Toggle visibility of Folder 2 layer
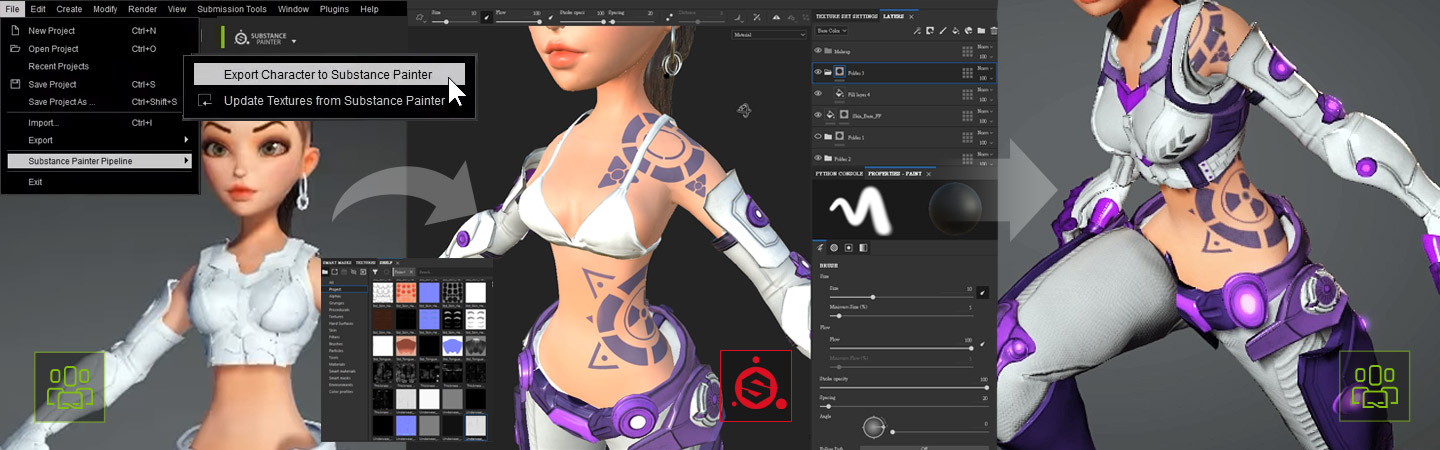Screen dimensions: 1440x450 click(818, 158)
